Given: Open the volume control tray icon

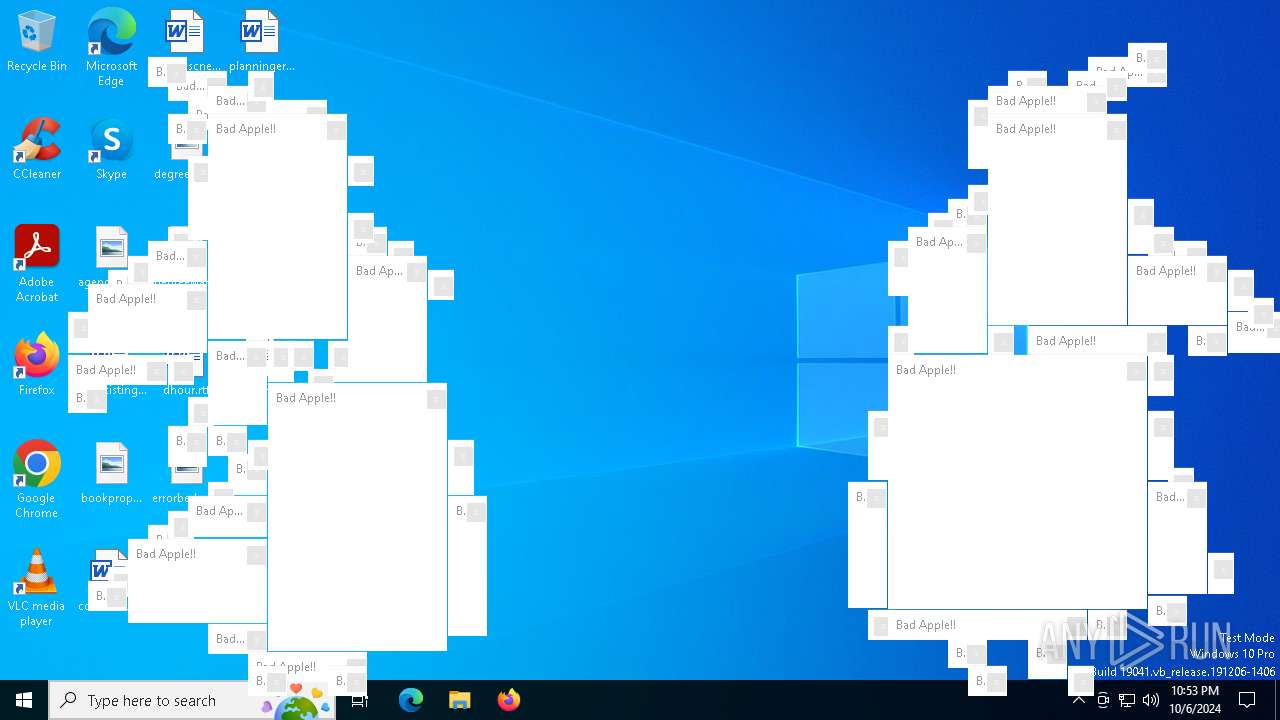Looking at the screenshot, I should pyautogui.click(x=1151, y=700).
